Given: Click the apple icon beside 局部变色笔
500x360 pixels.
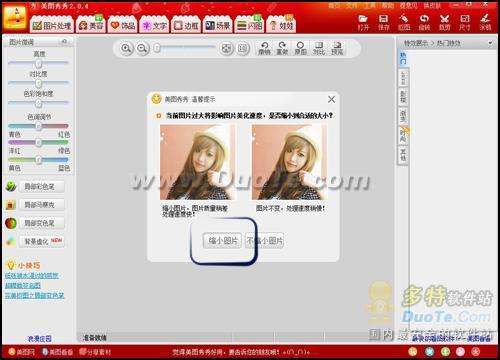Looking at the screenshot, I should click(x=11, y=223).
